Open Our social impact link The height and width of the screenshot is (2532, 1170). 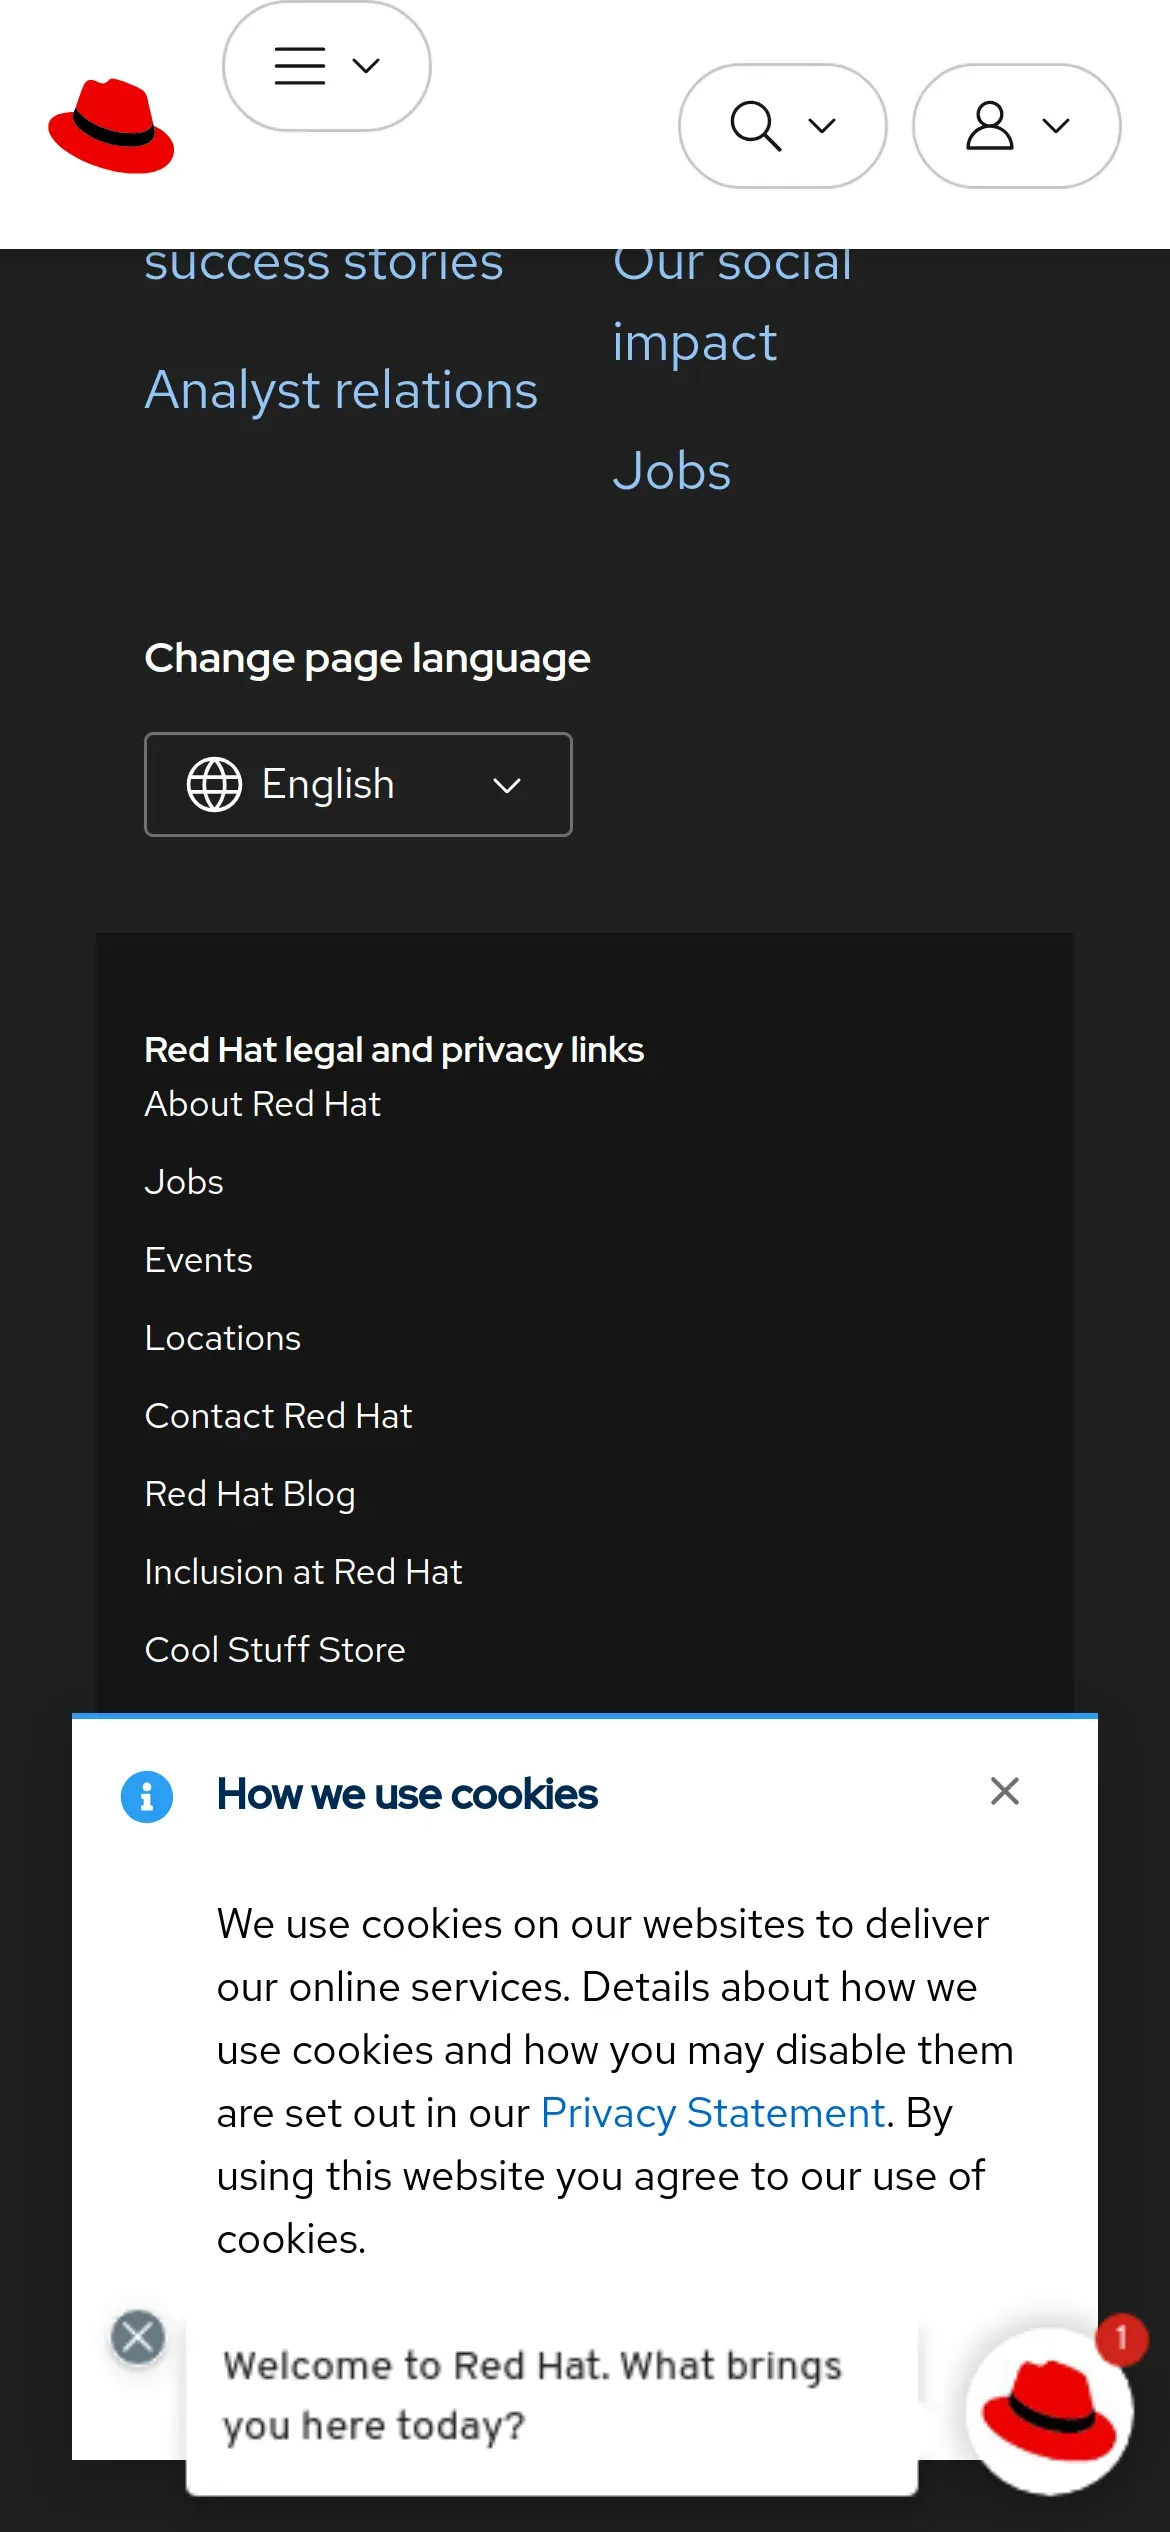coord(732,302)
